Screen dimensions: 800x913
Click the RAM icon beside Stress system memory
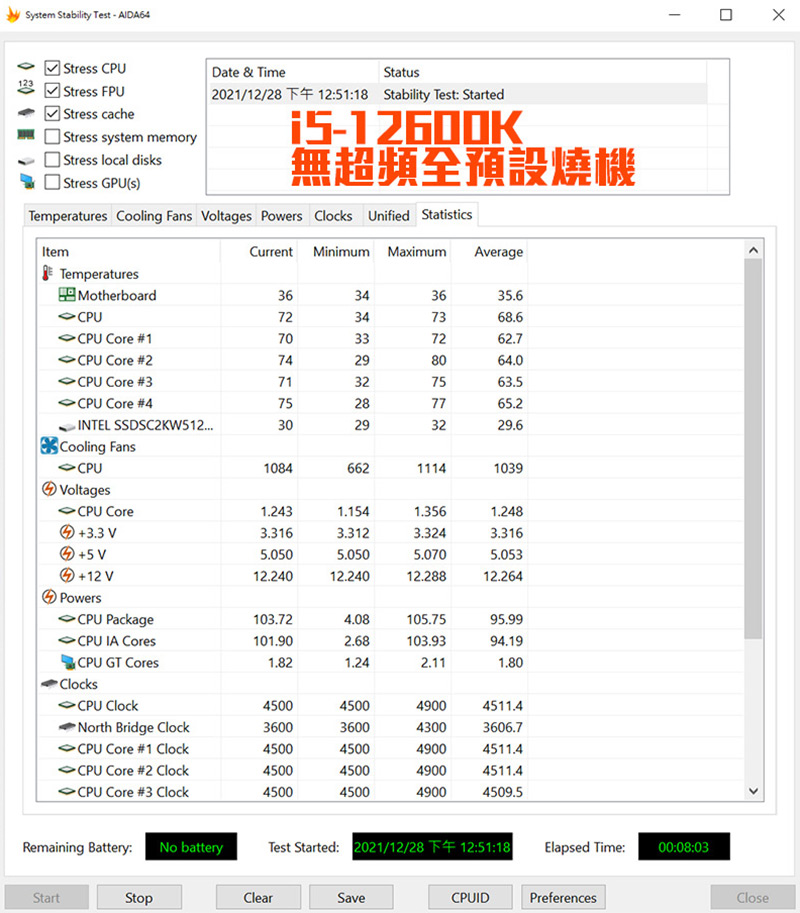[x=26, y=135]
